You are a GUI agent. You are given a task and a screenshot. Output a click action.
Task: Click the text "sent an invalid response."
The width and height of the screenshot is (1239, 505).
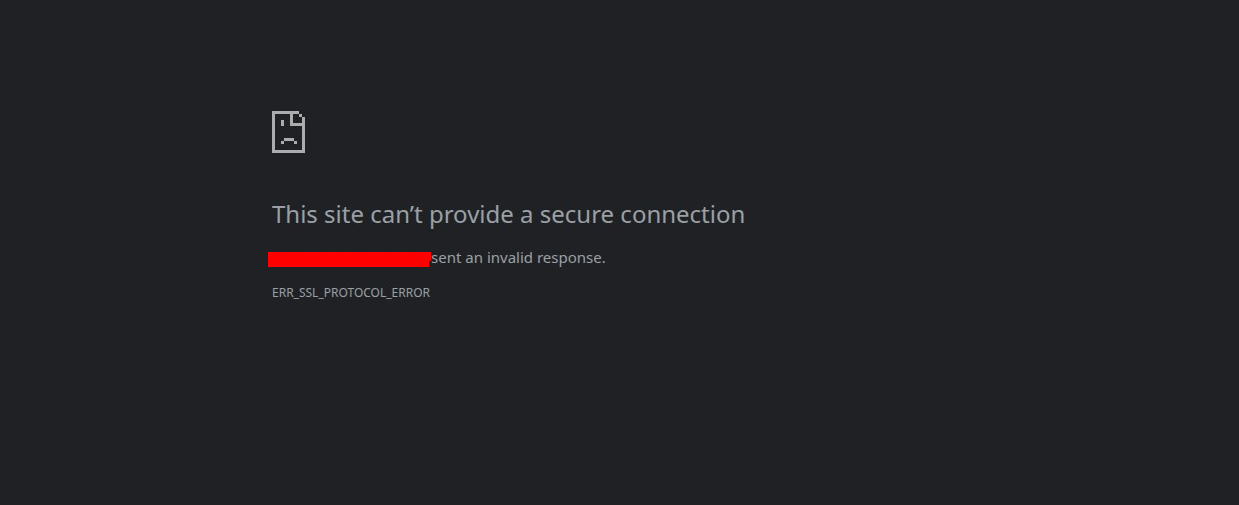pos(518,258)
